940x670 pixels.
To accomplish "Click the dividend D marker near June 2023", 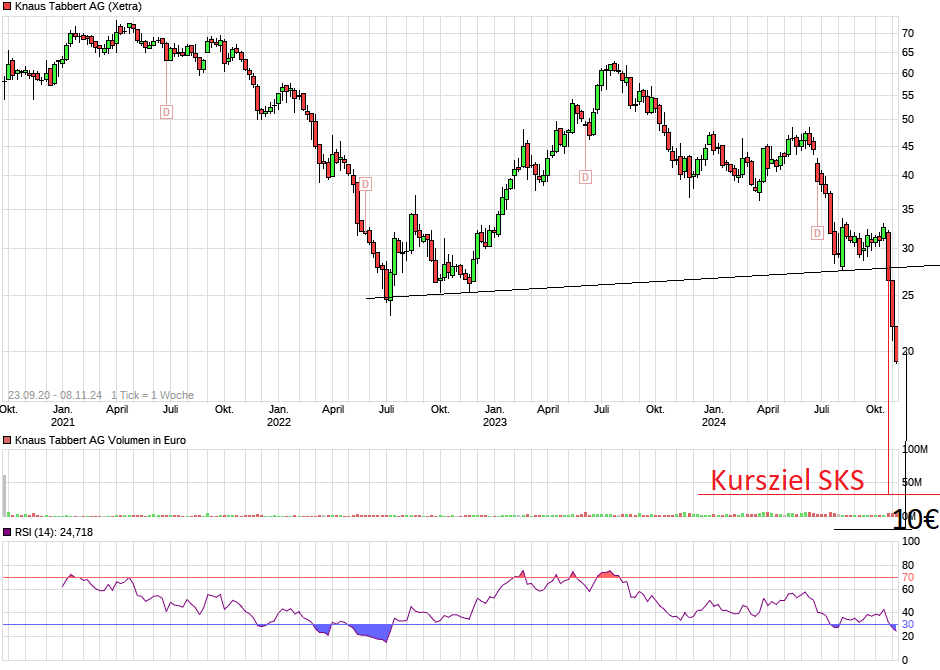I will pyautogui.click(x=586, y=177).
